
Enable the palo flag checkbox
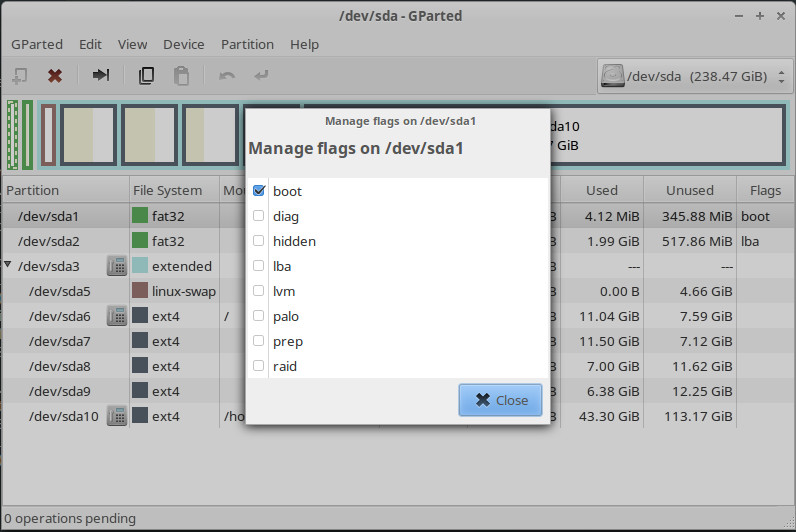(258, 316)
